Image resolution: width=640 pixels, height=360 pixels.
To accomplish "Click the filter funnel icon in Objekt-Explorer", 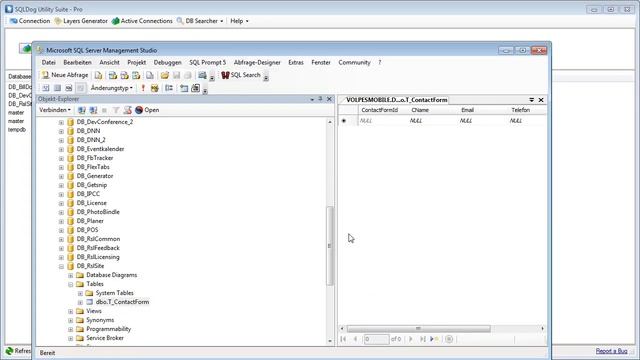I will click(x=116, y=110).
